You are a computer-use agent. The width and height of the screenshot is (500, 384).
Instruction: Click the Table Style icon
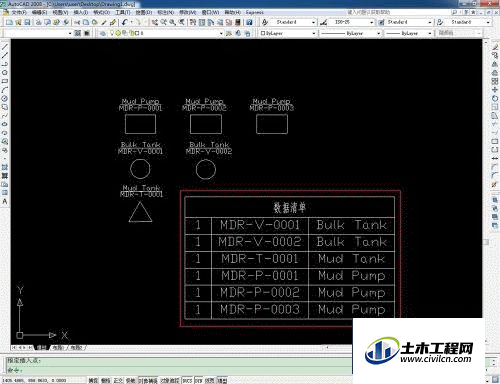click(x=381, y=22)
